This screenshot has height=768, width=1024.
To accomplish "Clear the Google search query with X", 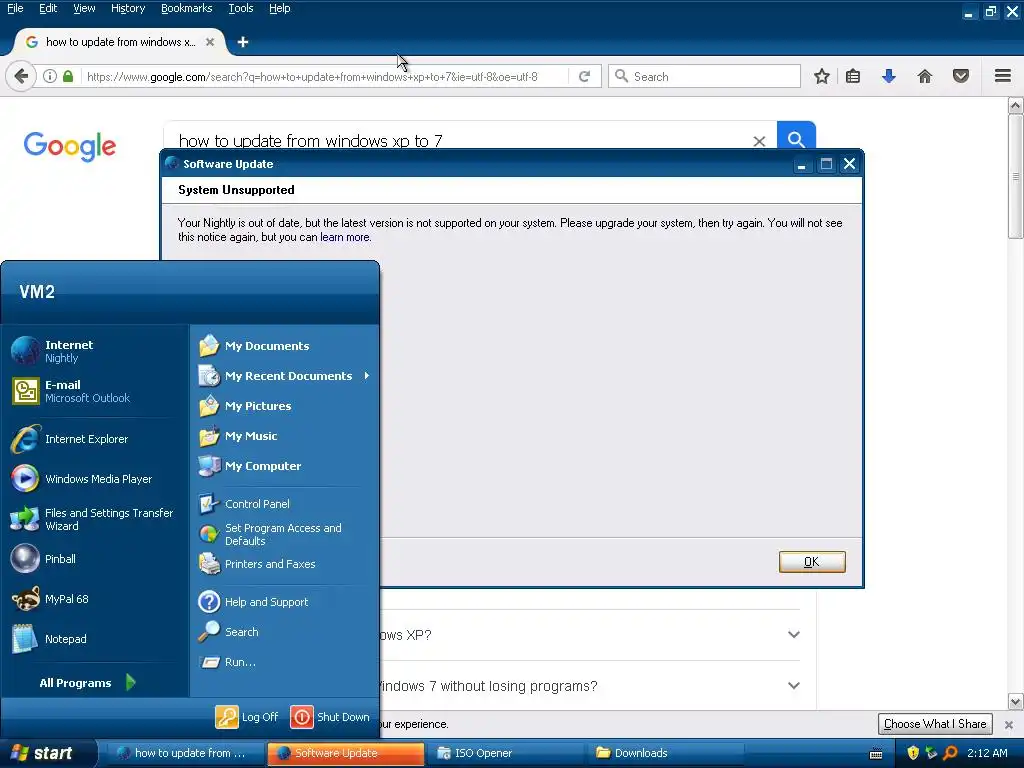I will pos(759,141).
